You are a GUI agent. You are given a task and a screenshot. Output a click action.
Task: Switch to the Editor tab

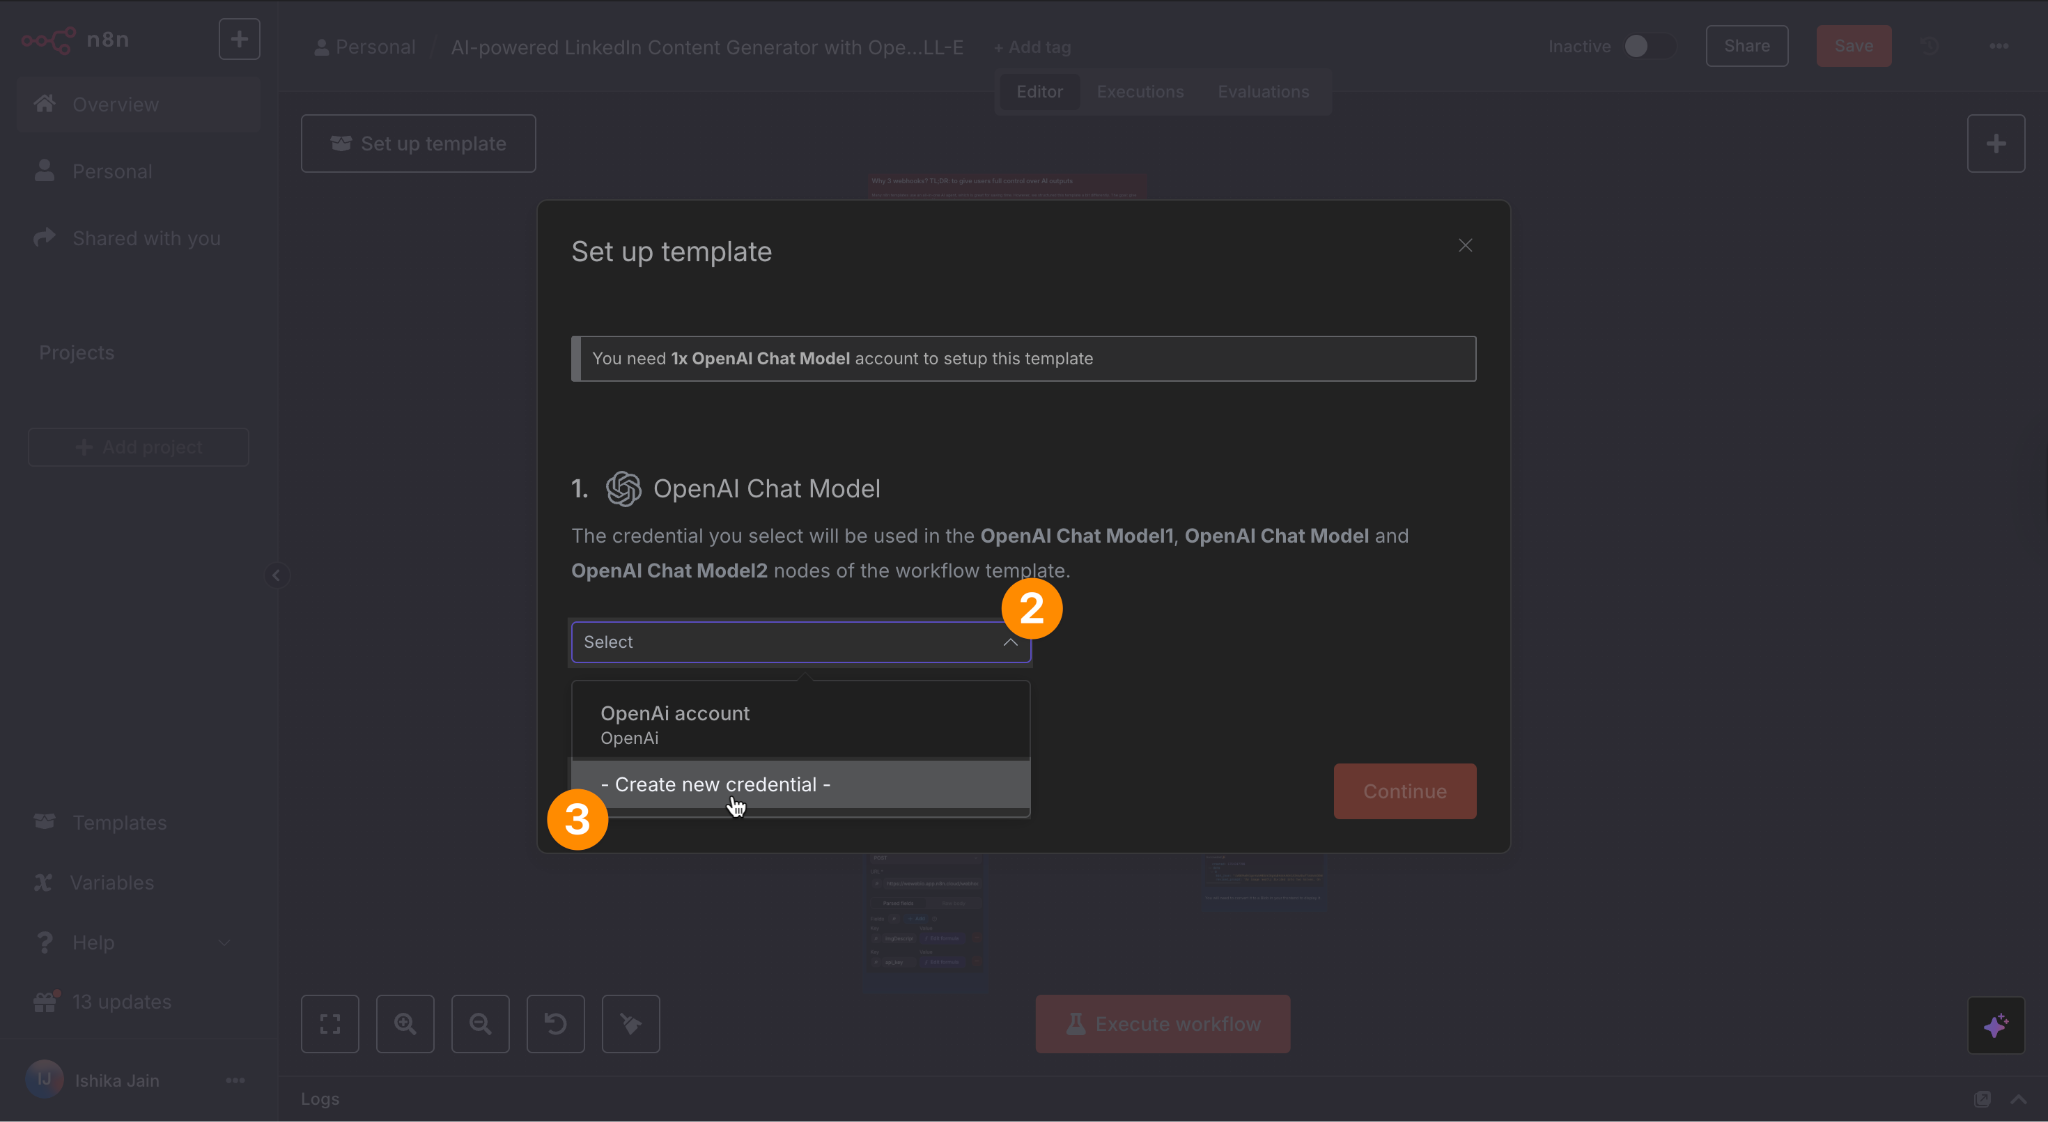1039,92
